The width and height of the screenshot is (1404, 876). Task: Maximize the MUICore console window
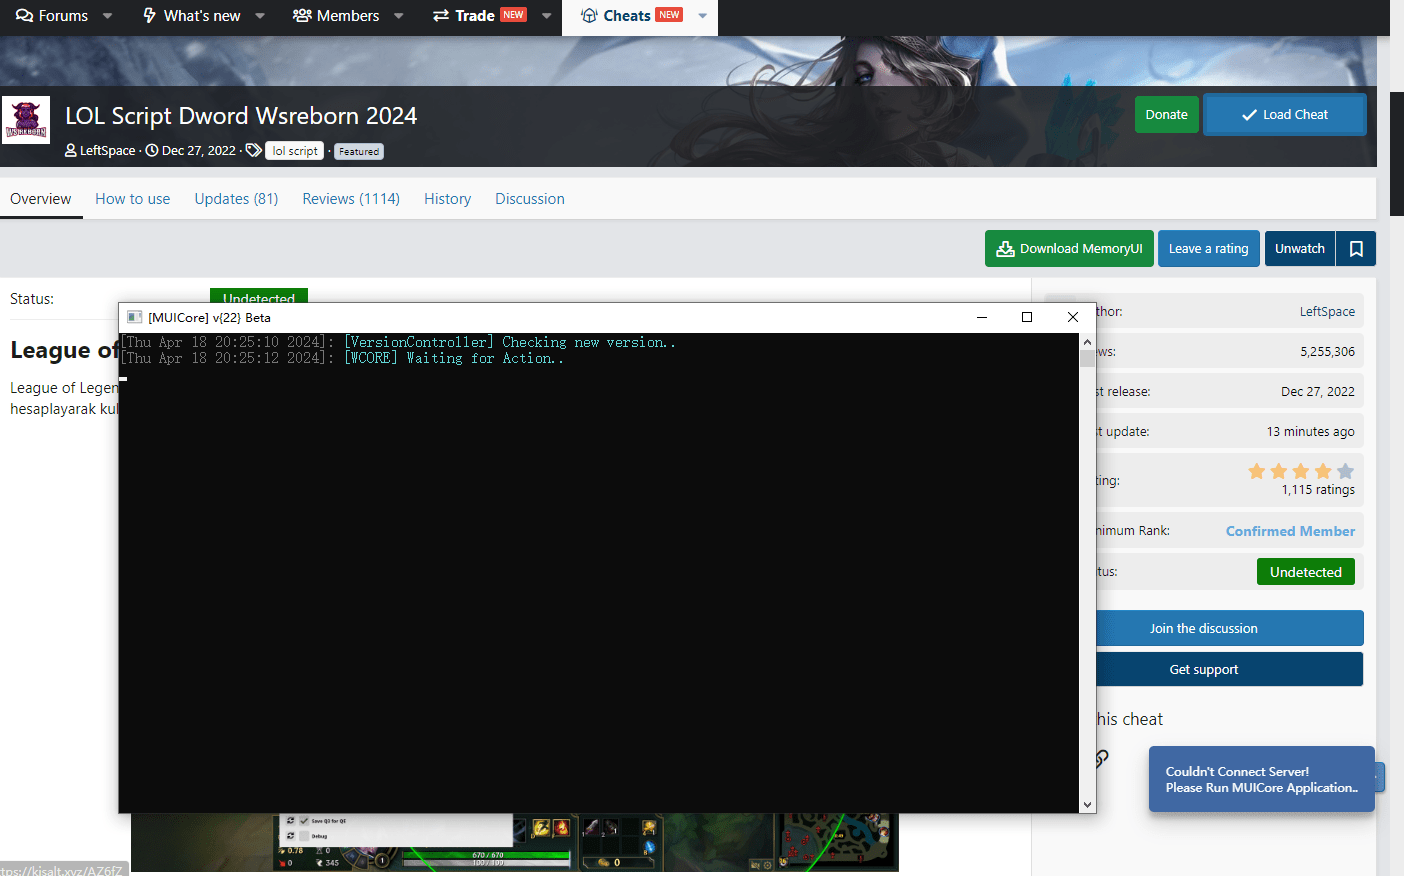coord(1027,317)
